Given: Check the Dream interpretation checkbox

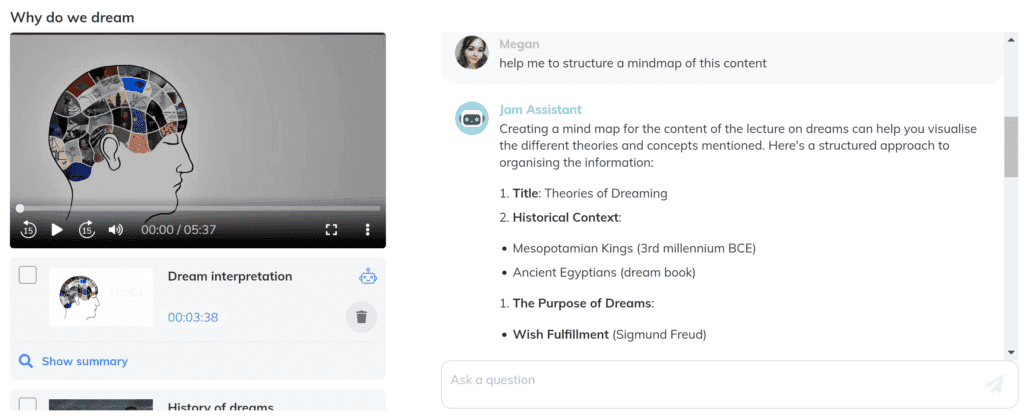Looking at the screenshot, I should click(27, 275).
